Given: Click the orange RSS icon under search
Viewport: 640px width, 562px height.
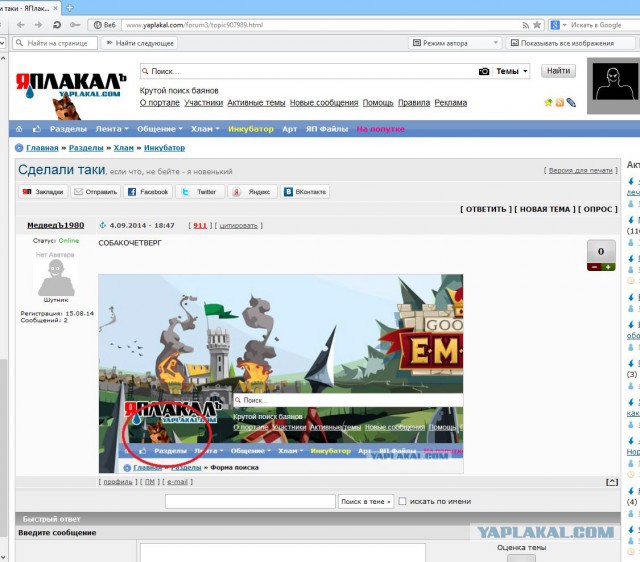Looking at the screenshot, I should click(560, 102).
